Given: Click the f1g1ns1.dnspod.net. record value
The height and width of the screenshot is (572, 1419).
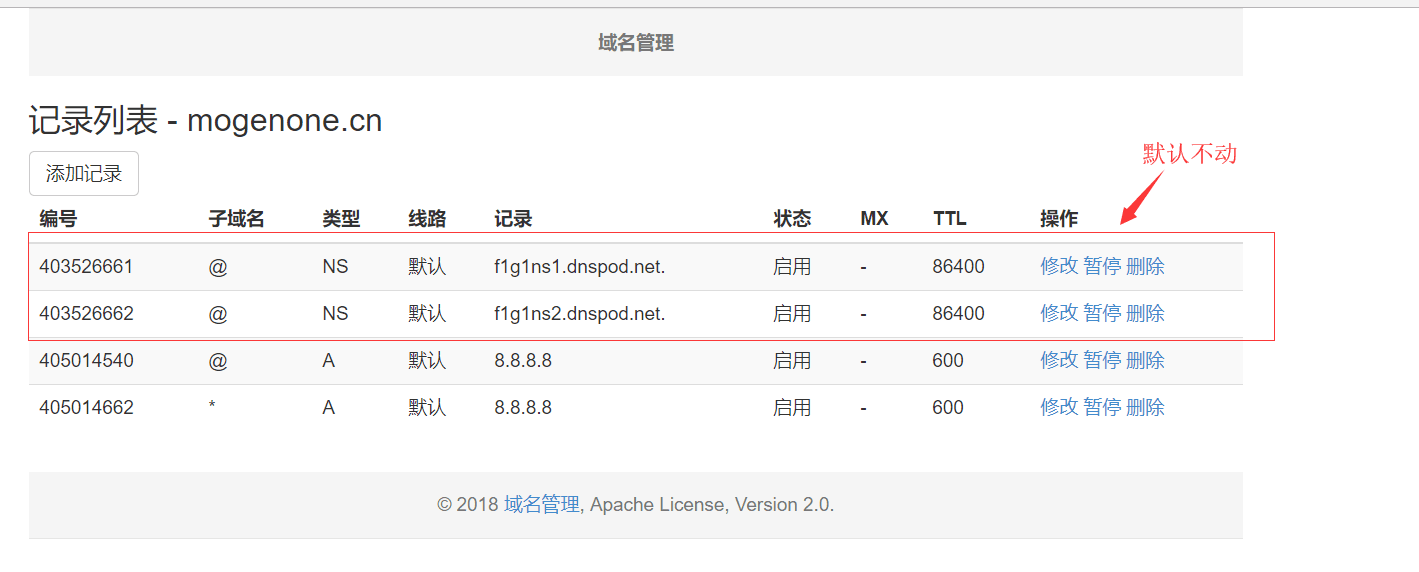Looking at the screenshot, I should point(580,267).
